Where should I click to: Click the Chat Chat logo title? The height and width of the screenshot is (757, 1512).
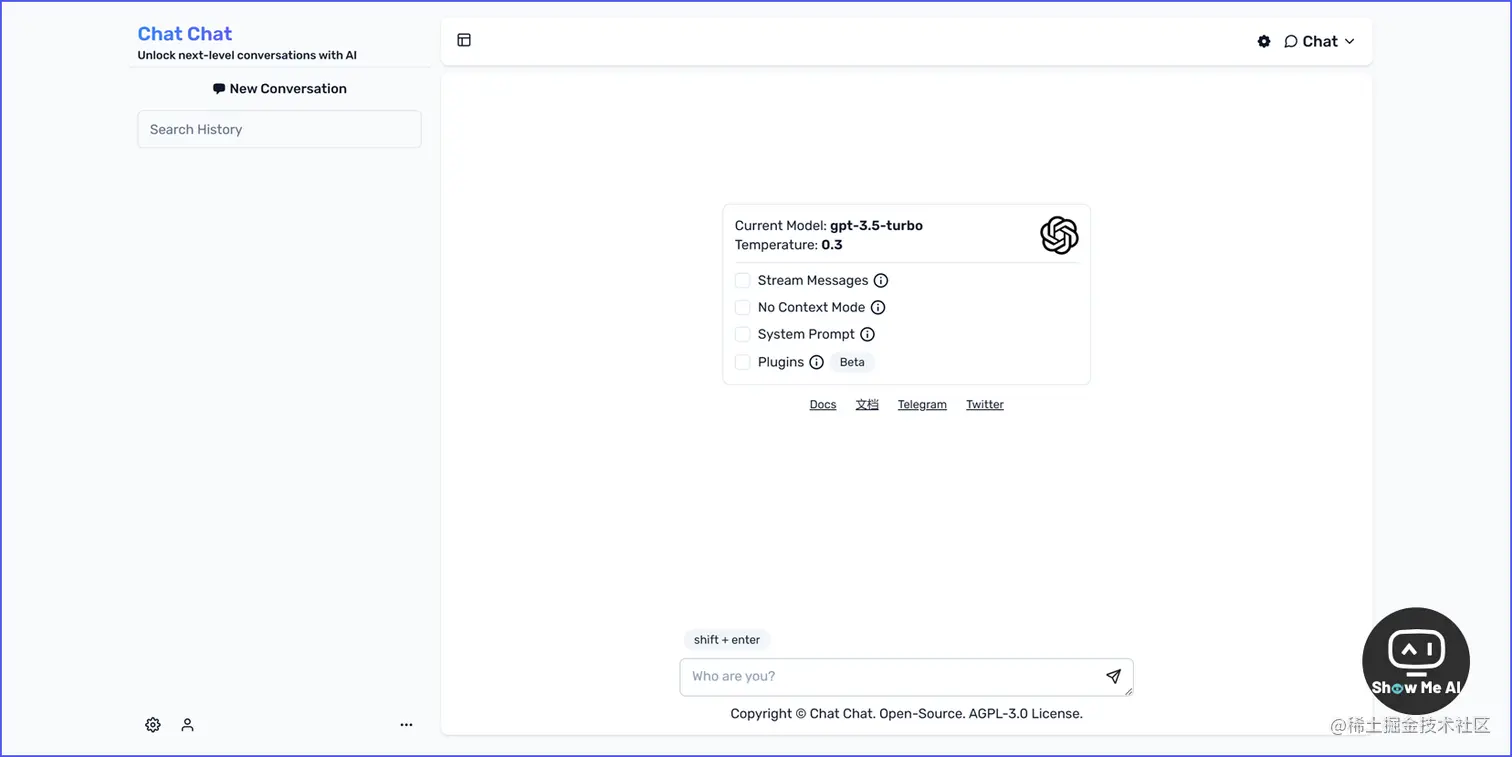coord(185,34)
